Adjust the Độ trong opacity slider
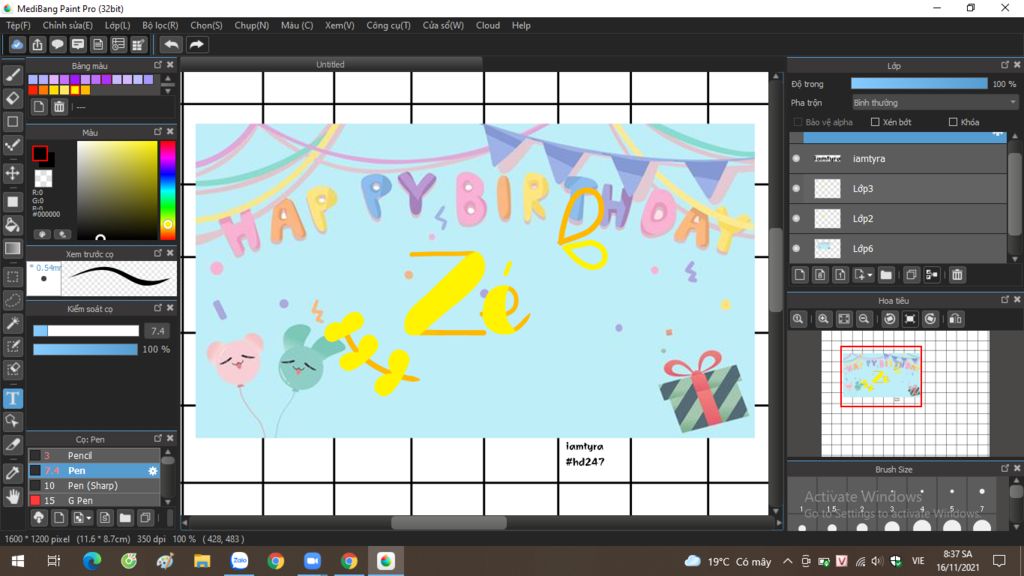The image size is (1024, 576). tap(919, 84)
